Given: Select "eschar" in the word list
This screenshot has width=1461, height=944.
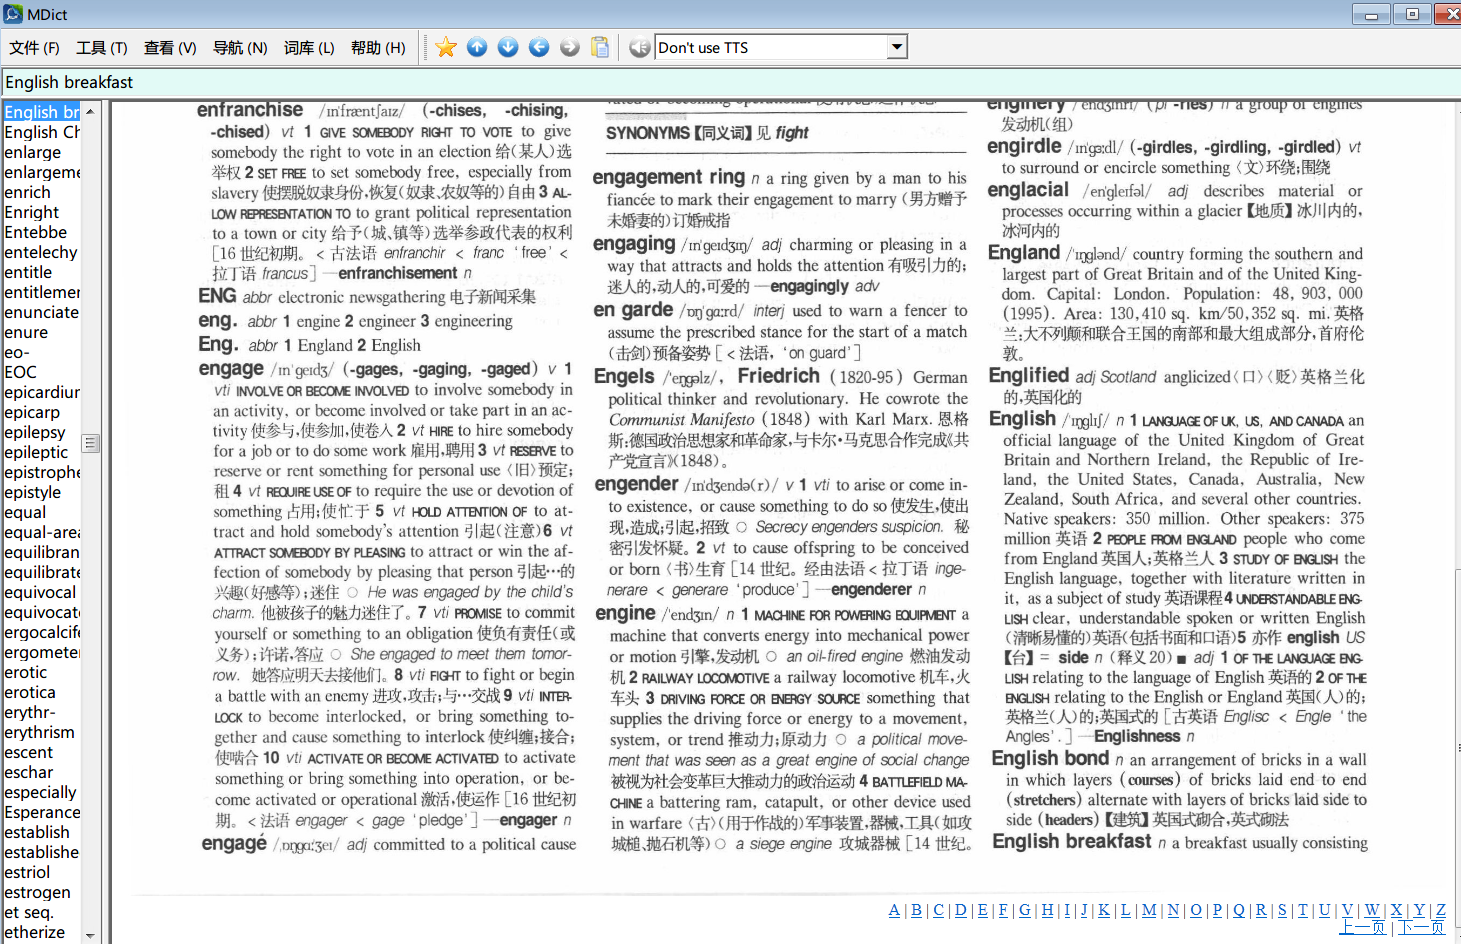Looking at the screenshot, I should pyautogui.click(x=28, y=772).
